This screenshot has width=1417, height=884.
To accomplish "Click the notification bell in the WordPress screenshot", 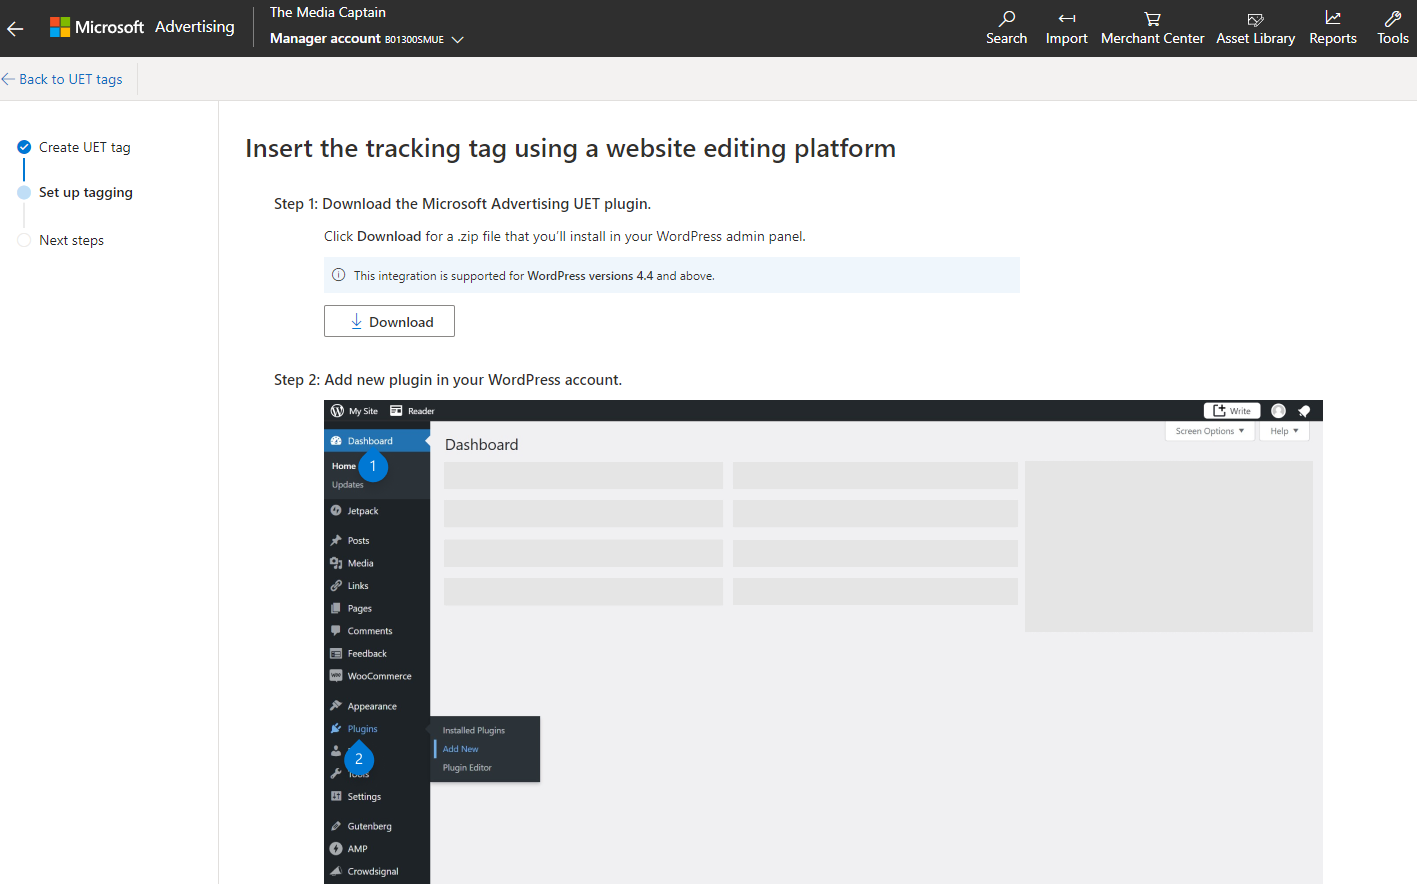I will point(1304,411).
